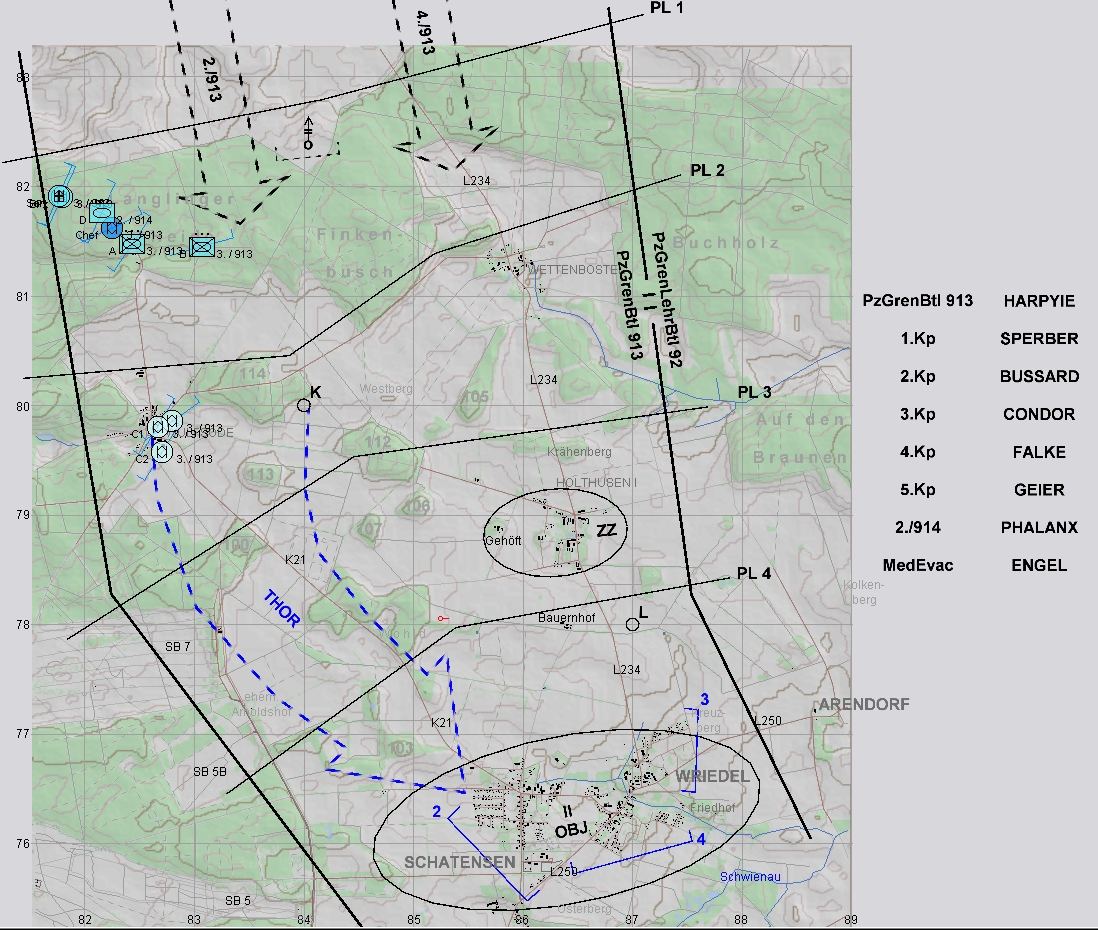Select the checkpoint K circle marker
The height and width of the screenshot is (930, 1098).
click(303, 405)
